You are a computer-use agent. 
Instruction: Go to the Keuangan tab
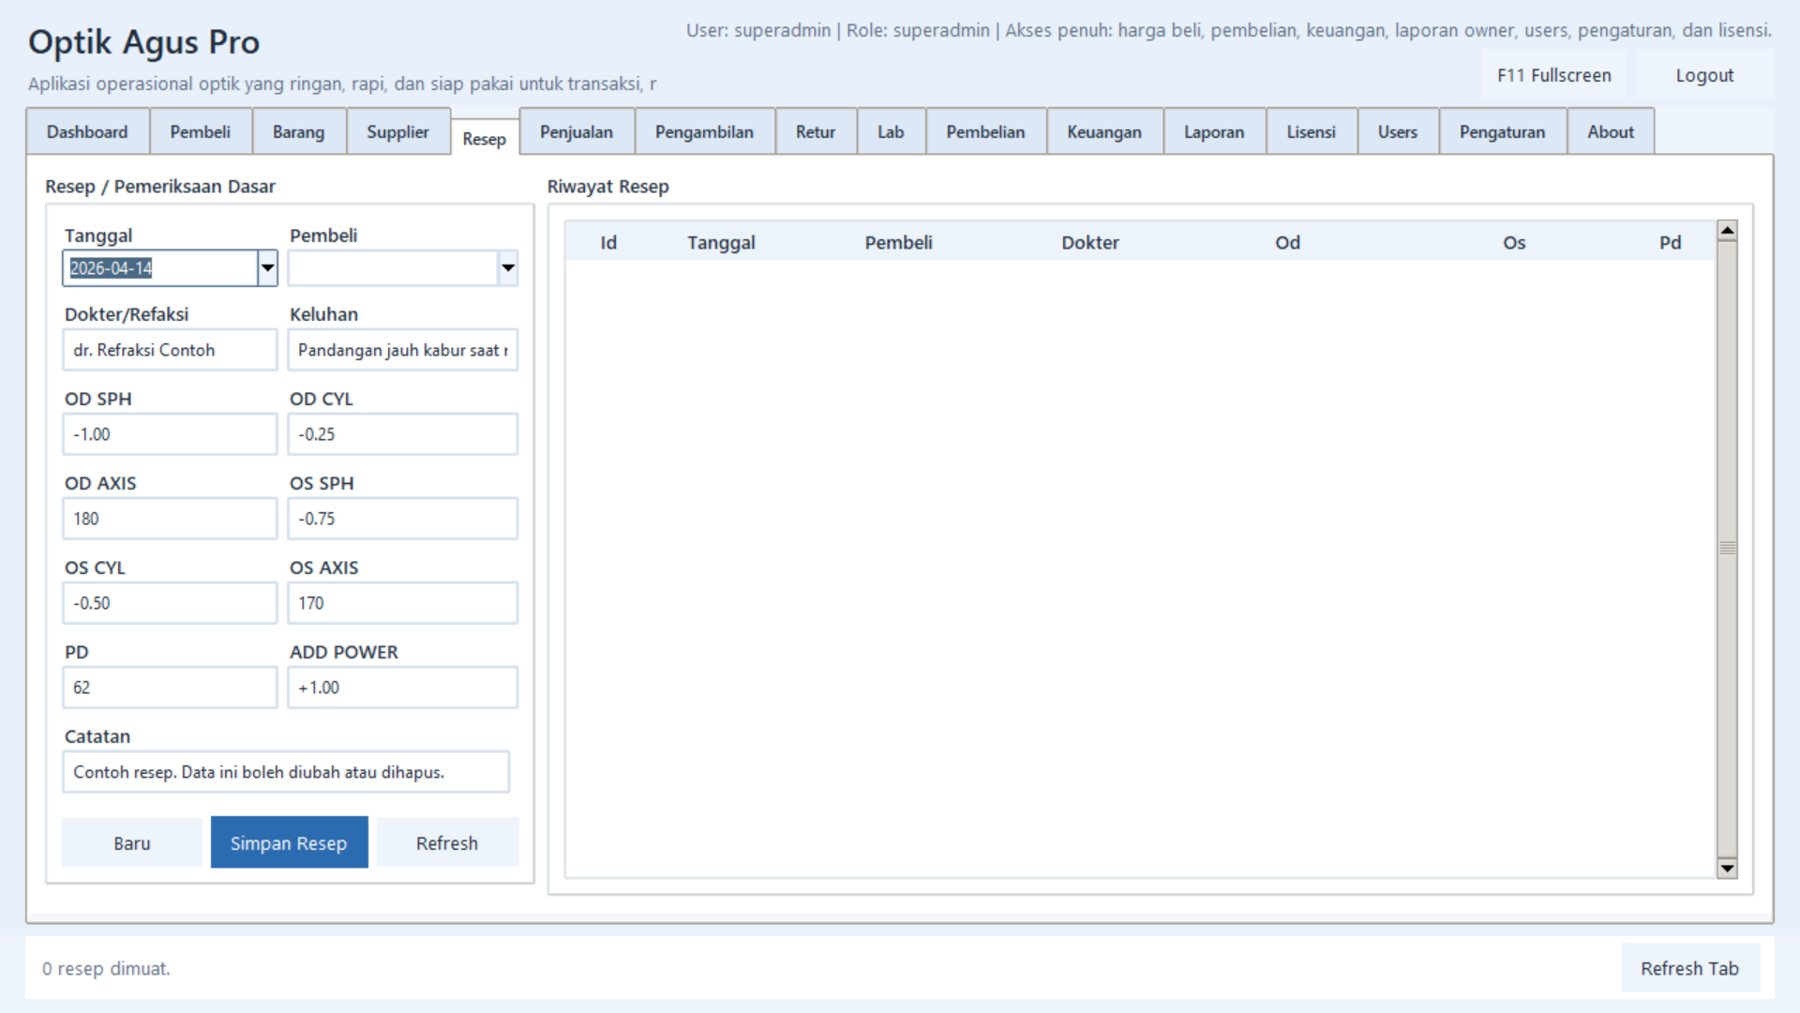tap(1104, 132)
